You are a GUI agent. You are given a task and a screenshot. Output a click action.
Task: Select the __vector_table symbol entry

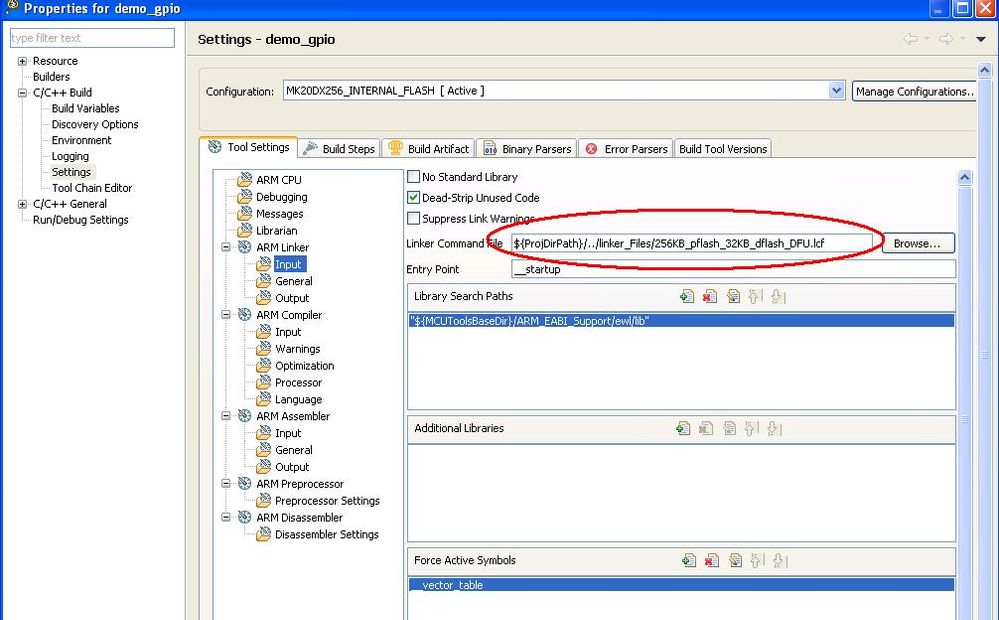click(681, 585)
